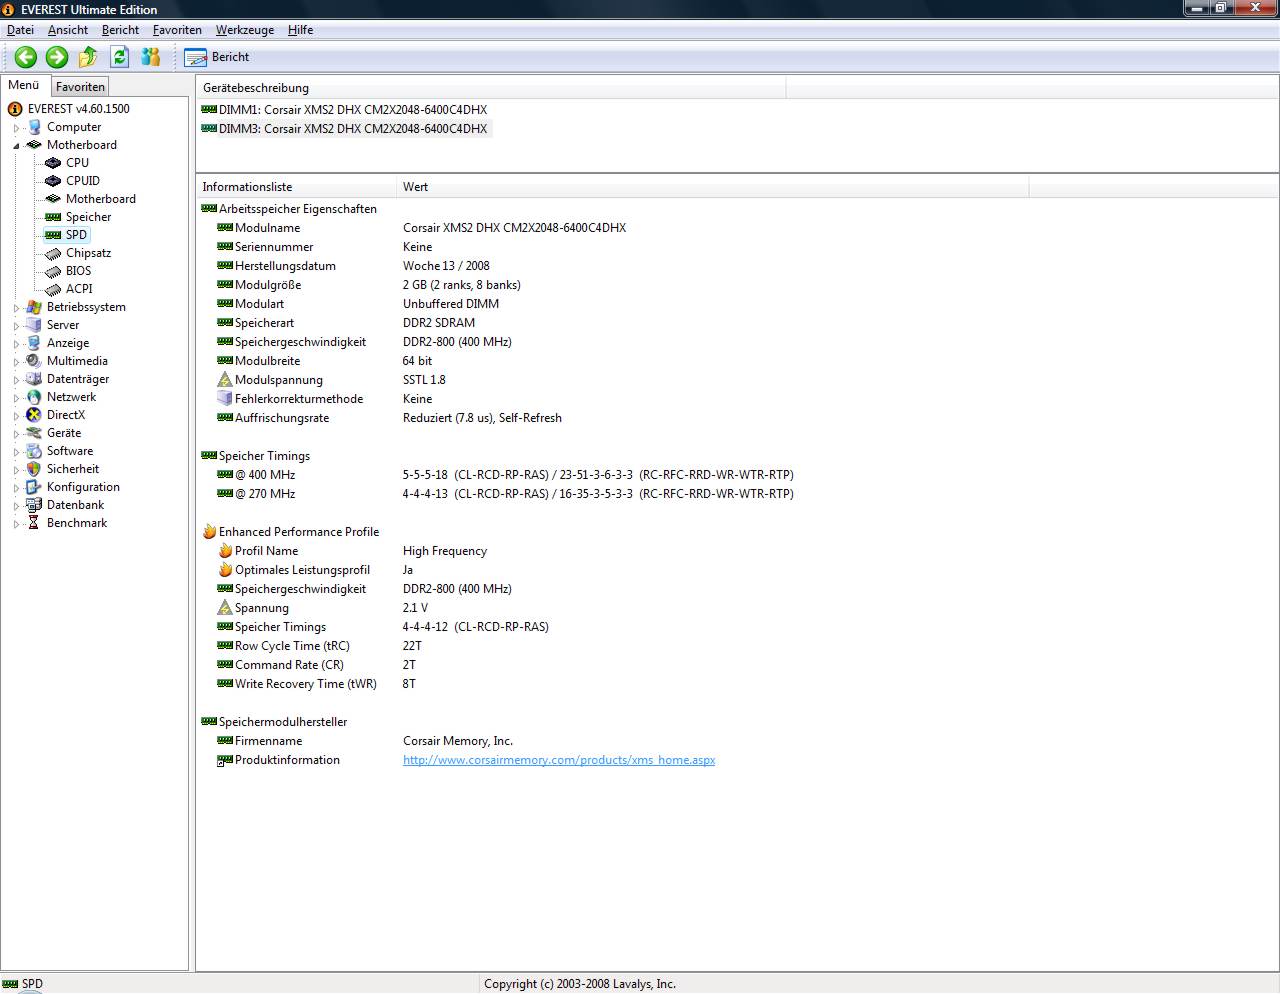The height and width of the screenshot is (994, 1280).
Task: Click the Software icon in tree
Action: (x=34, y=451)
